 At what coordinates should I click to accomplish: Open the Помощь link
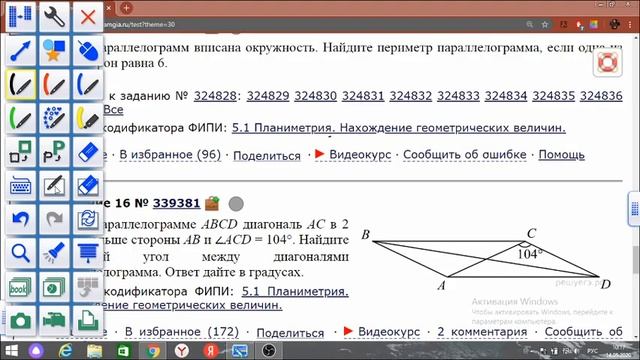coord(562,155)
